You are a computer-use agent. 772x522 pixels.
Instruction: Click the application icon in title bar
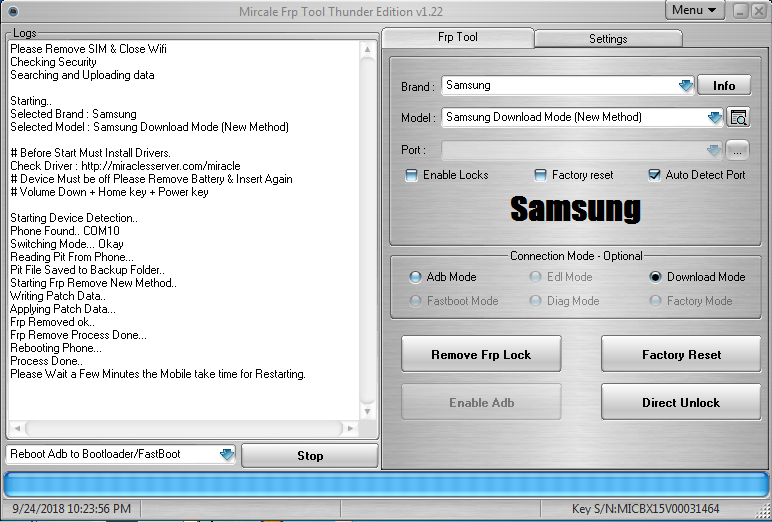point(13,11)
